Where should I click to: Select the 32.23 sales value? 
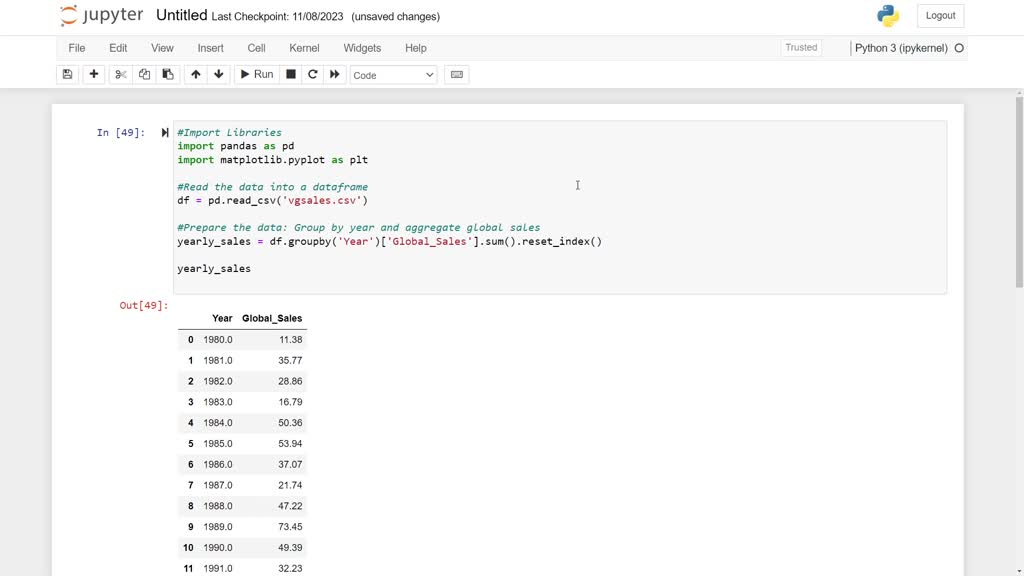point(291,569)
